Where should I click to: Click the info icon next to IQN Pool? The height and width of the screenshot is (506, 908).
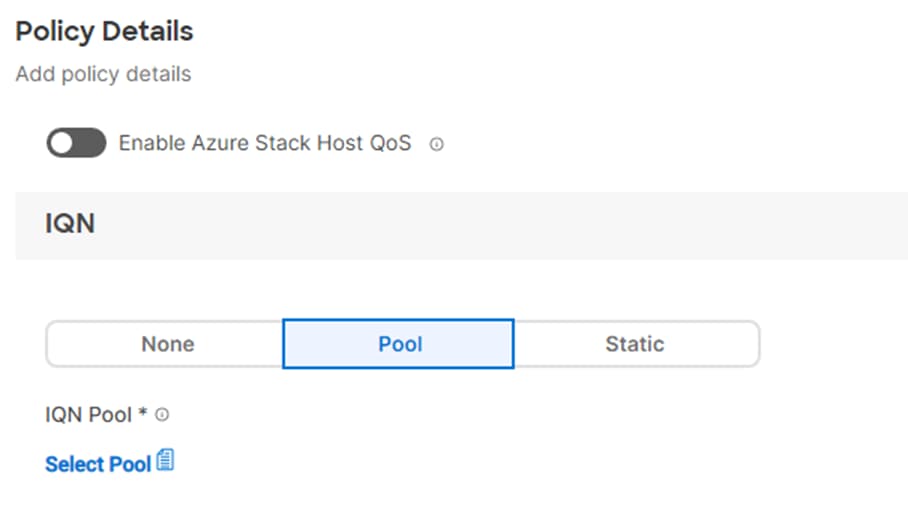(162, 415)
